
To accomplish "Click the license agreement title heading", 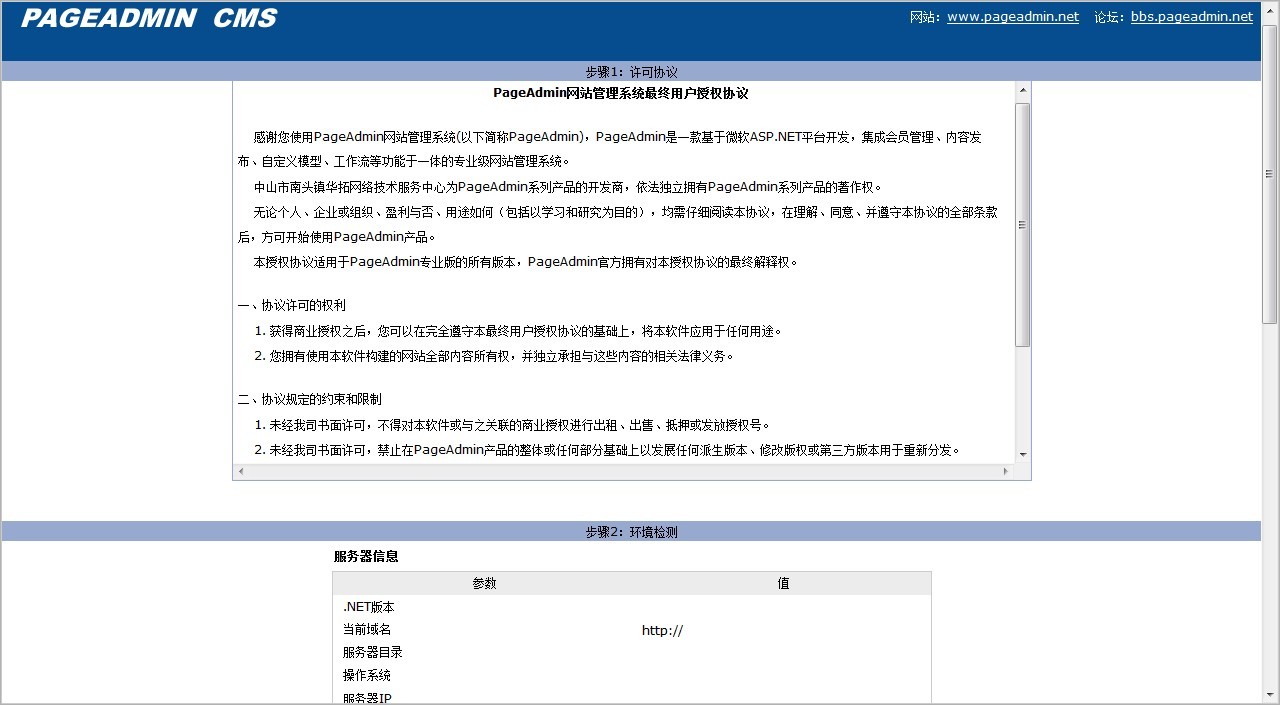I will [620, 93].
